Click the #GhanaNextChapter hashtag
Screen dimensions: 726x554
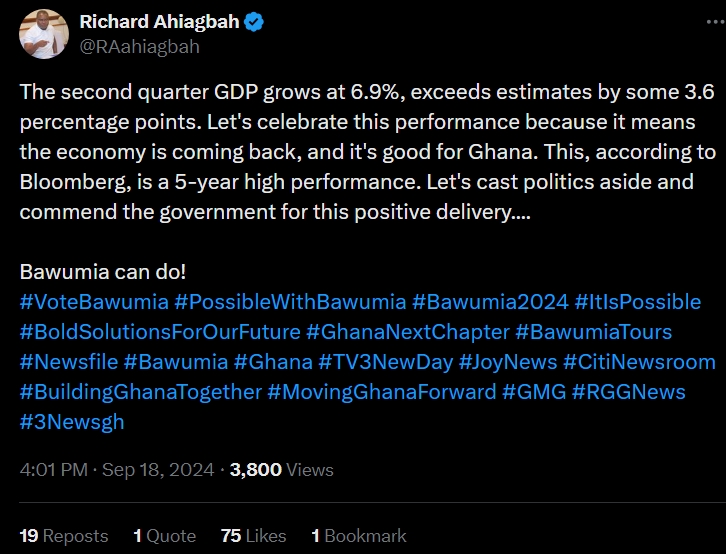coord(407,331)
